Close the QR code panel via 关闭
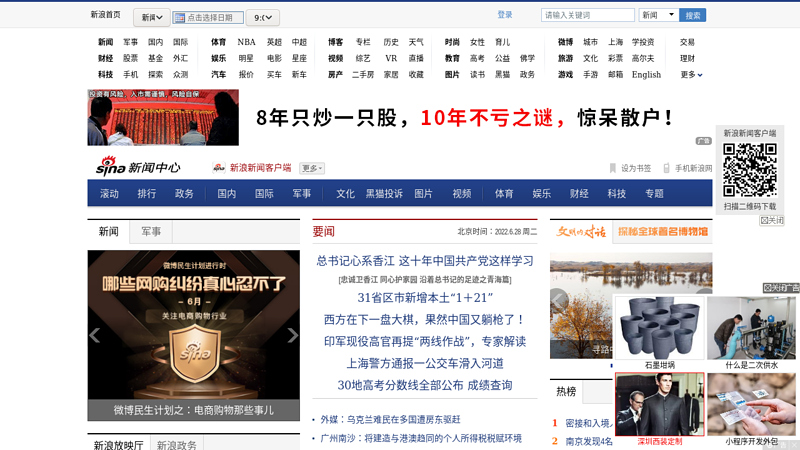 click(x=771, y=220)
